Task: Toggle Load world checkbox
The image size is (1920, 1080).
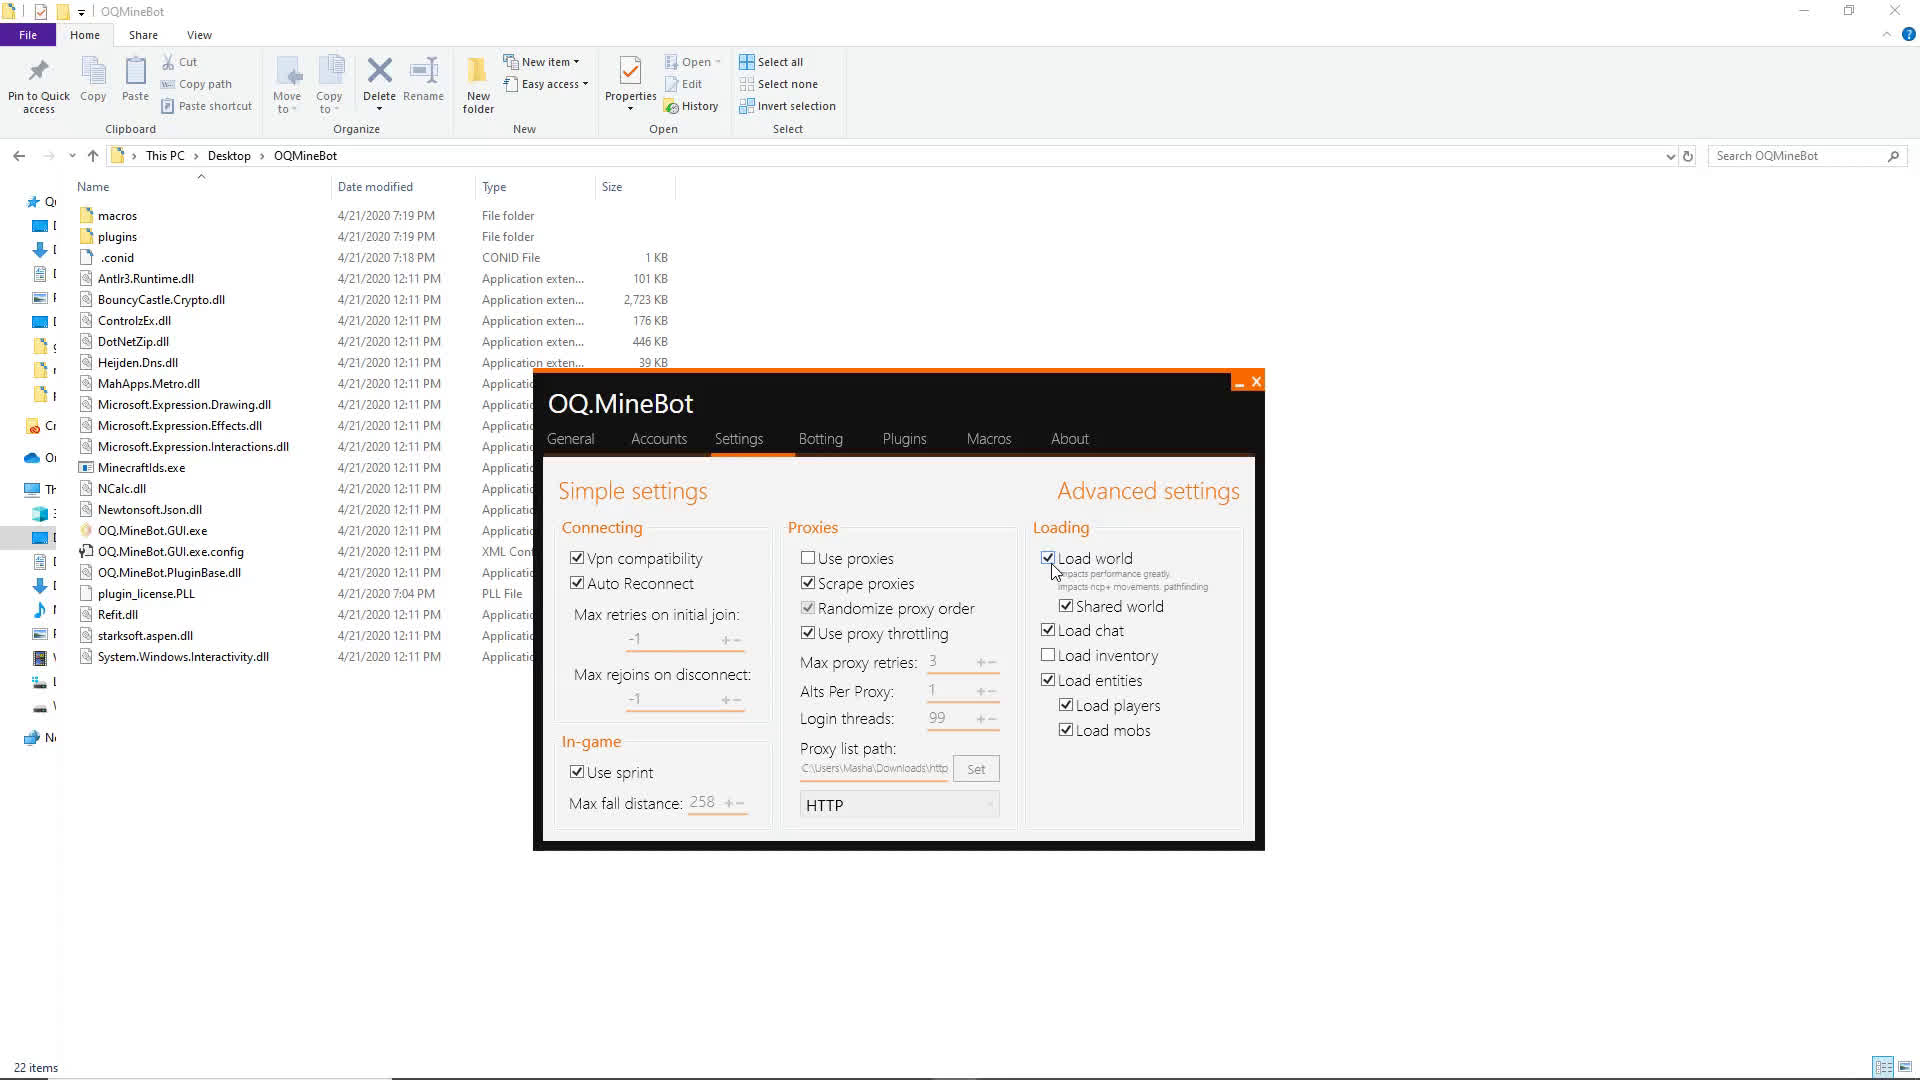Action: (x=1048, y=558)
